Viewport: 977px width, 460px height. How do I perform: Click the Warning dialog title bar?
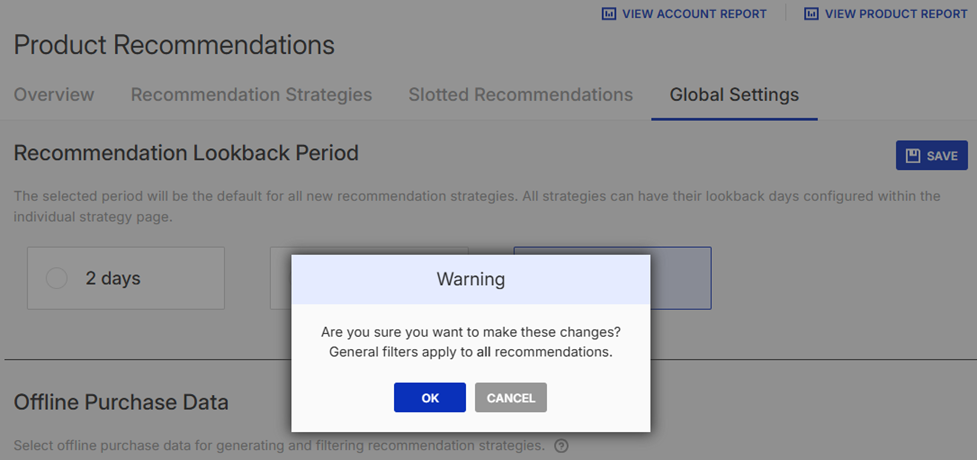[470, 279]
